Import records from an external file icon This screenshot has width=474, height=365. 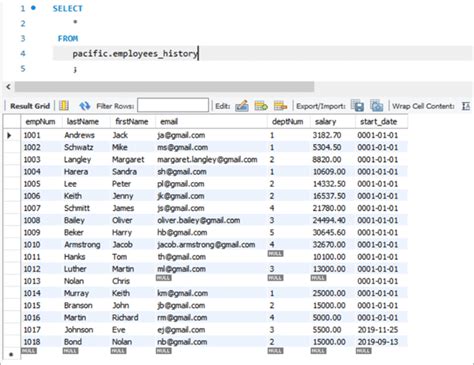[377, 106]
